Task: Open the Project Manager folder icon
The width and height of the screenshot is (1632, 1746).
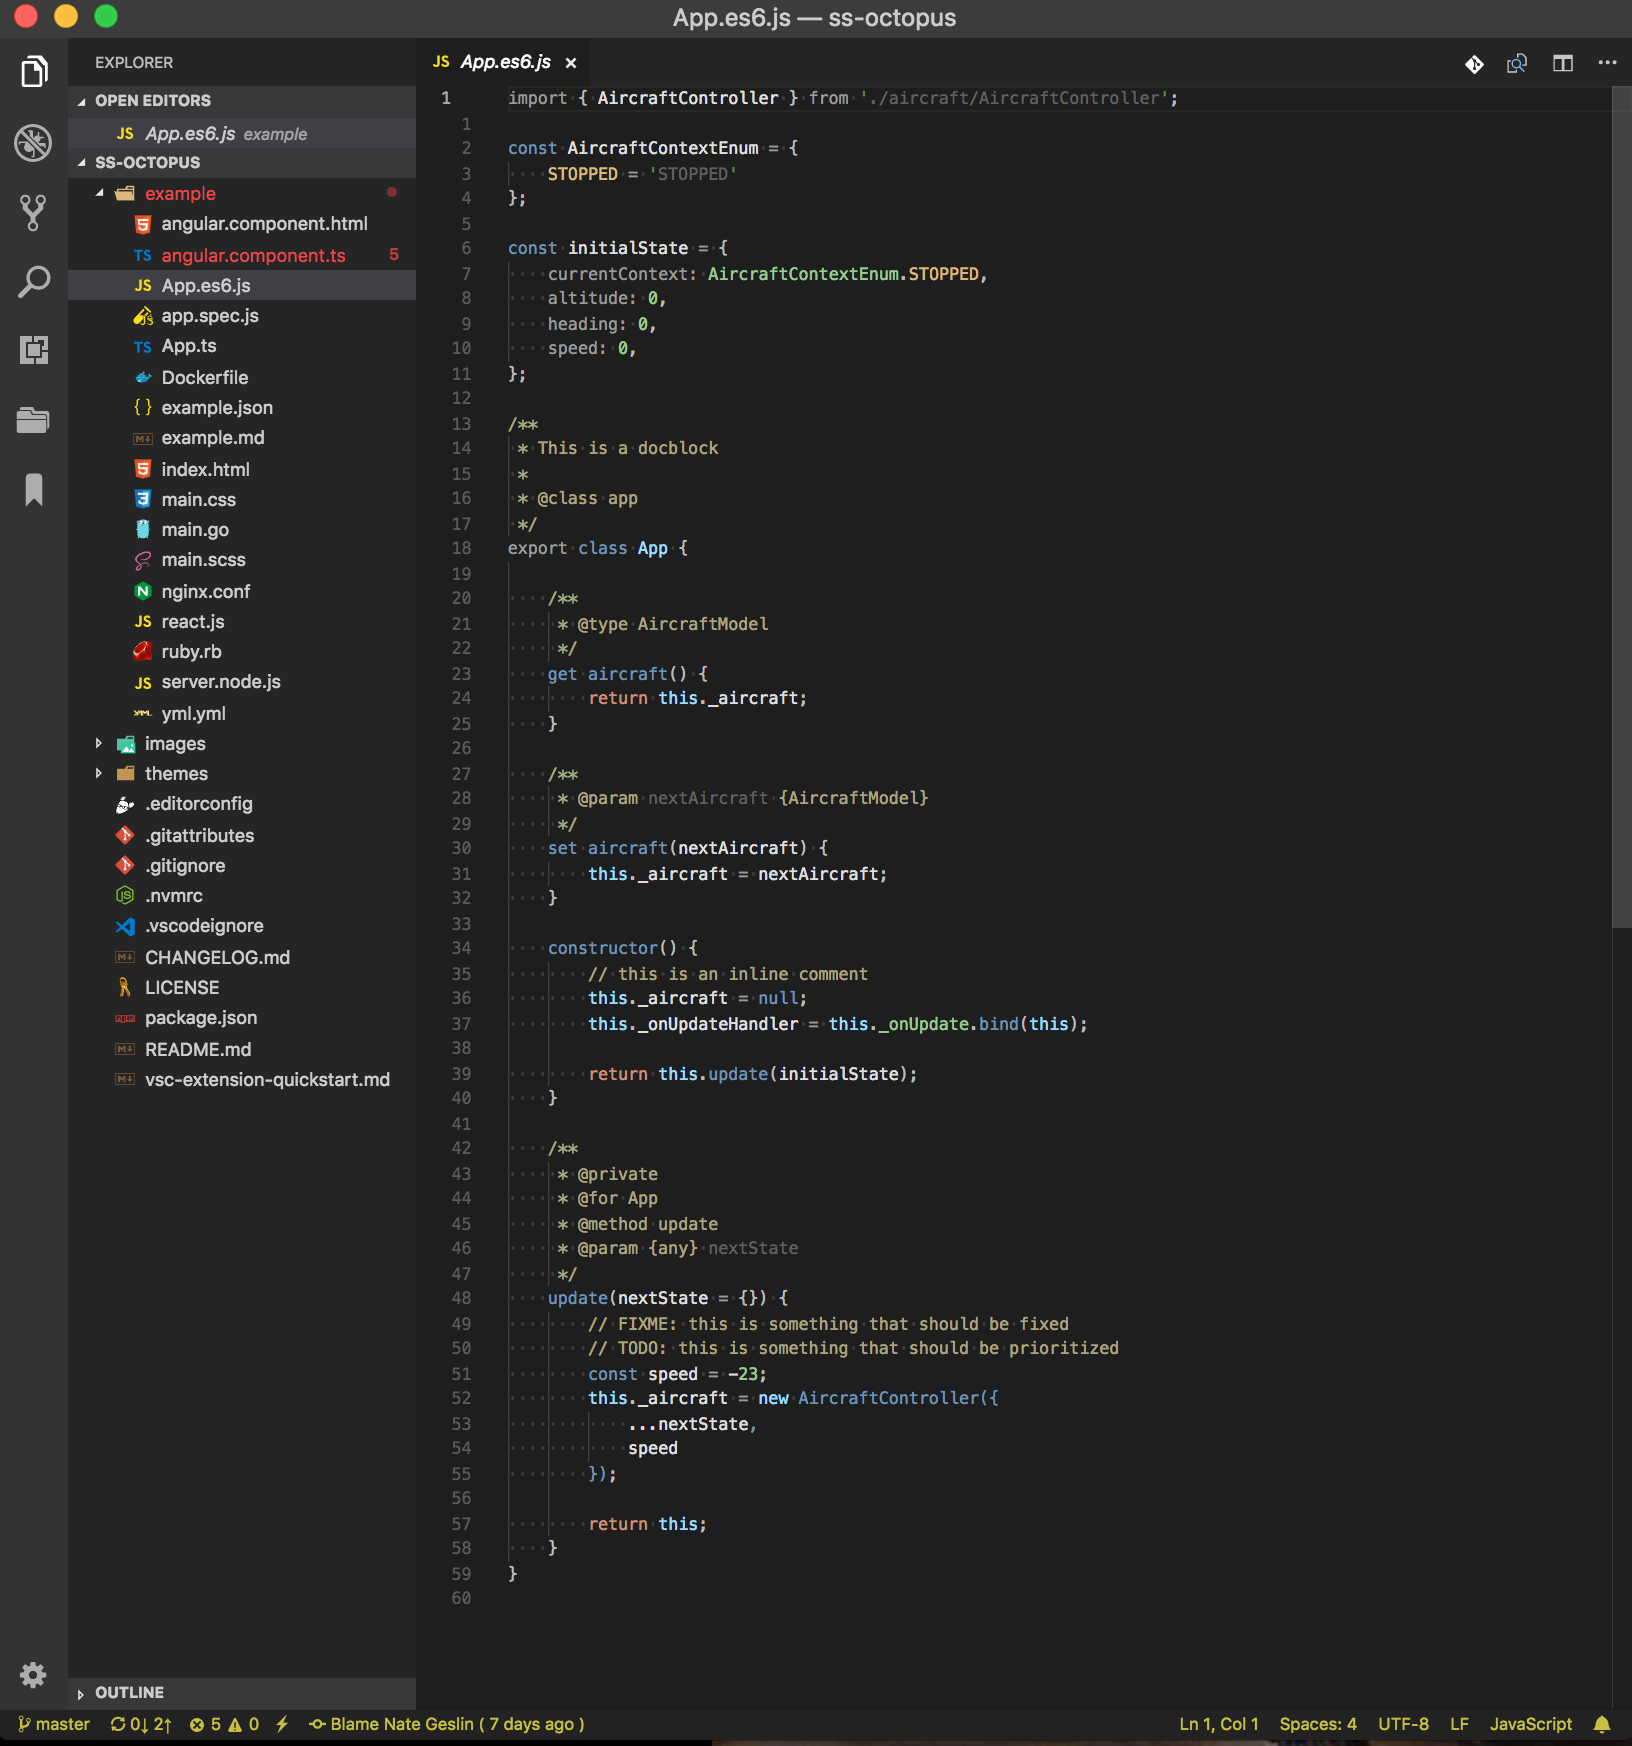Action: (x=34, y=420)
